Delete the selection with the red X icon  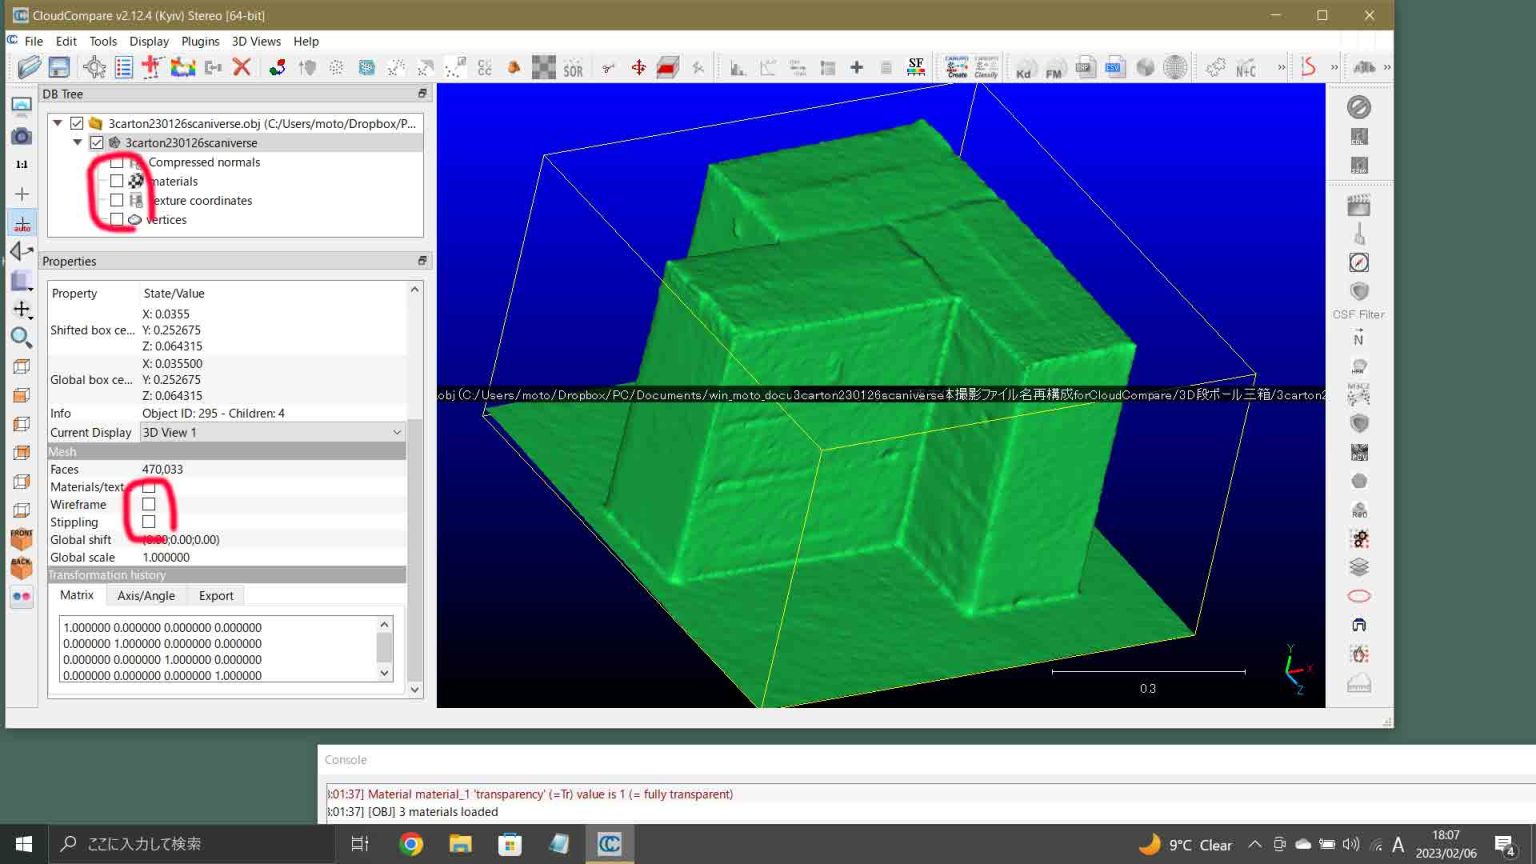(x=241, y=67)
